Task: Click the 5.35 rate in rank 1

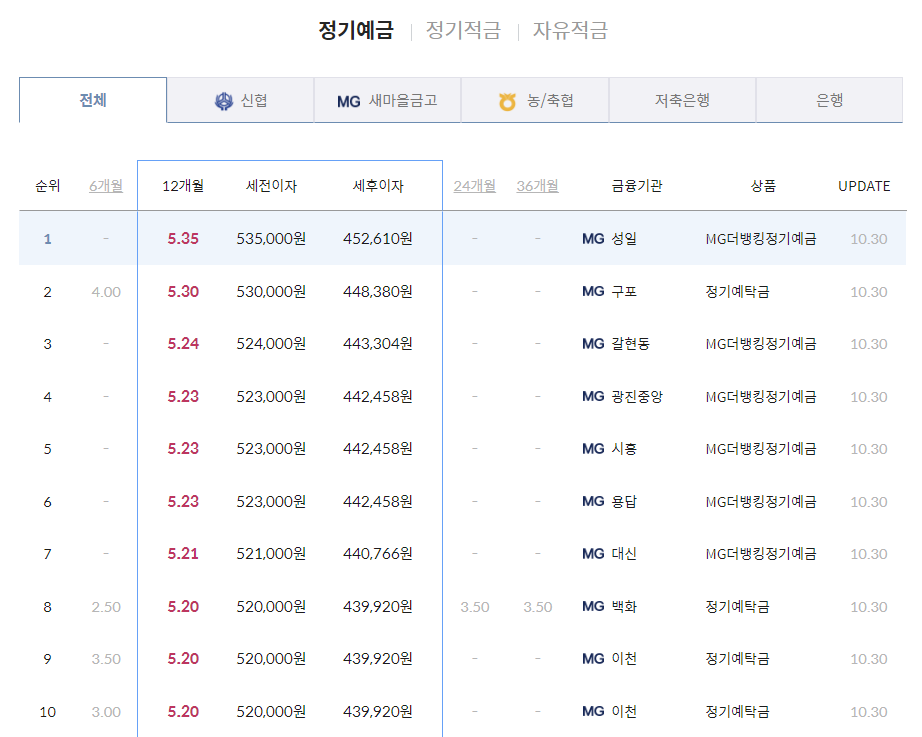Action: (x=183, y=239)
